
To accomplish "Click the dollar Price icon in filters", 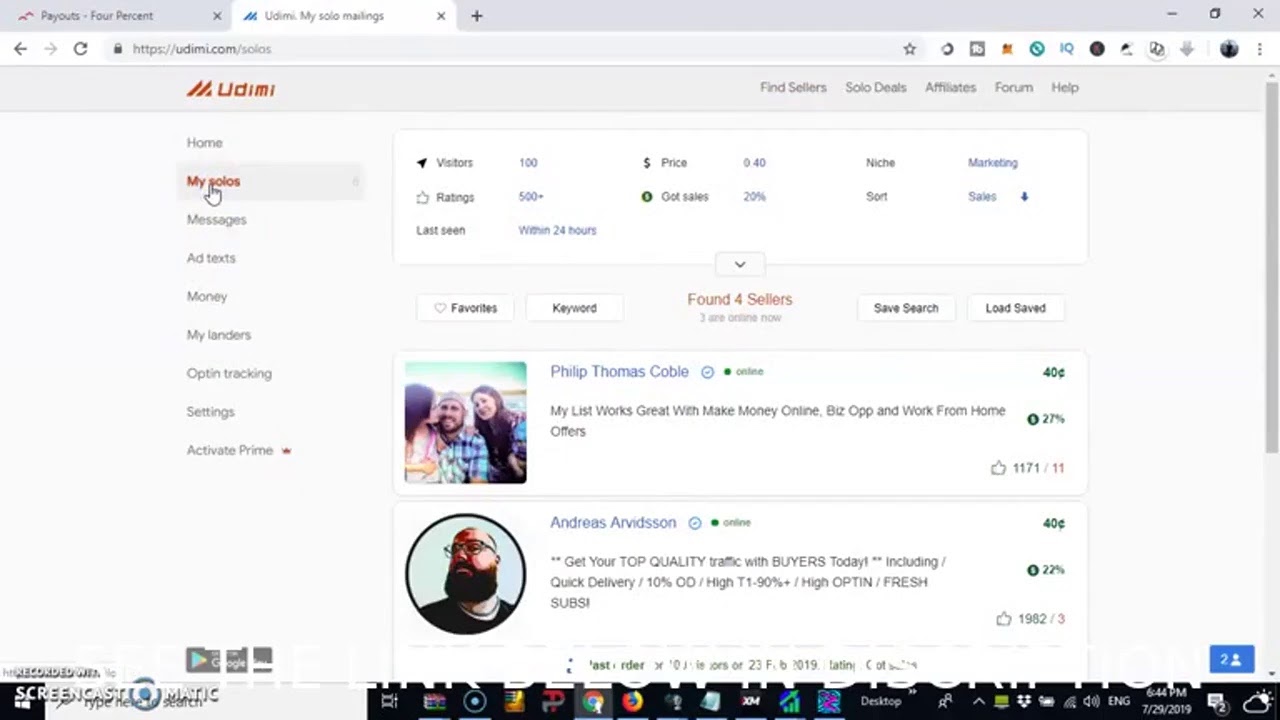I will (647, 163).
